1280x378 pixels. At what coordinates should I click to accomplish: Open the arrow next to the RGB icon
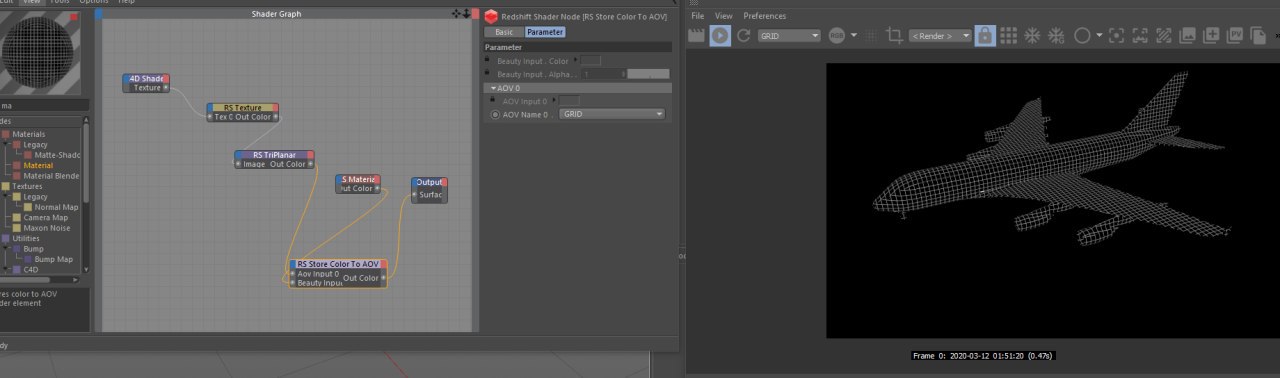coord(854,35)
